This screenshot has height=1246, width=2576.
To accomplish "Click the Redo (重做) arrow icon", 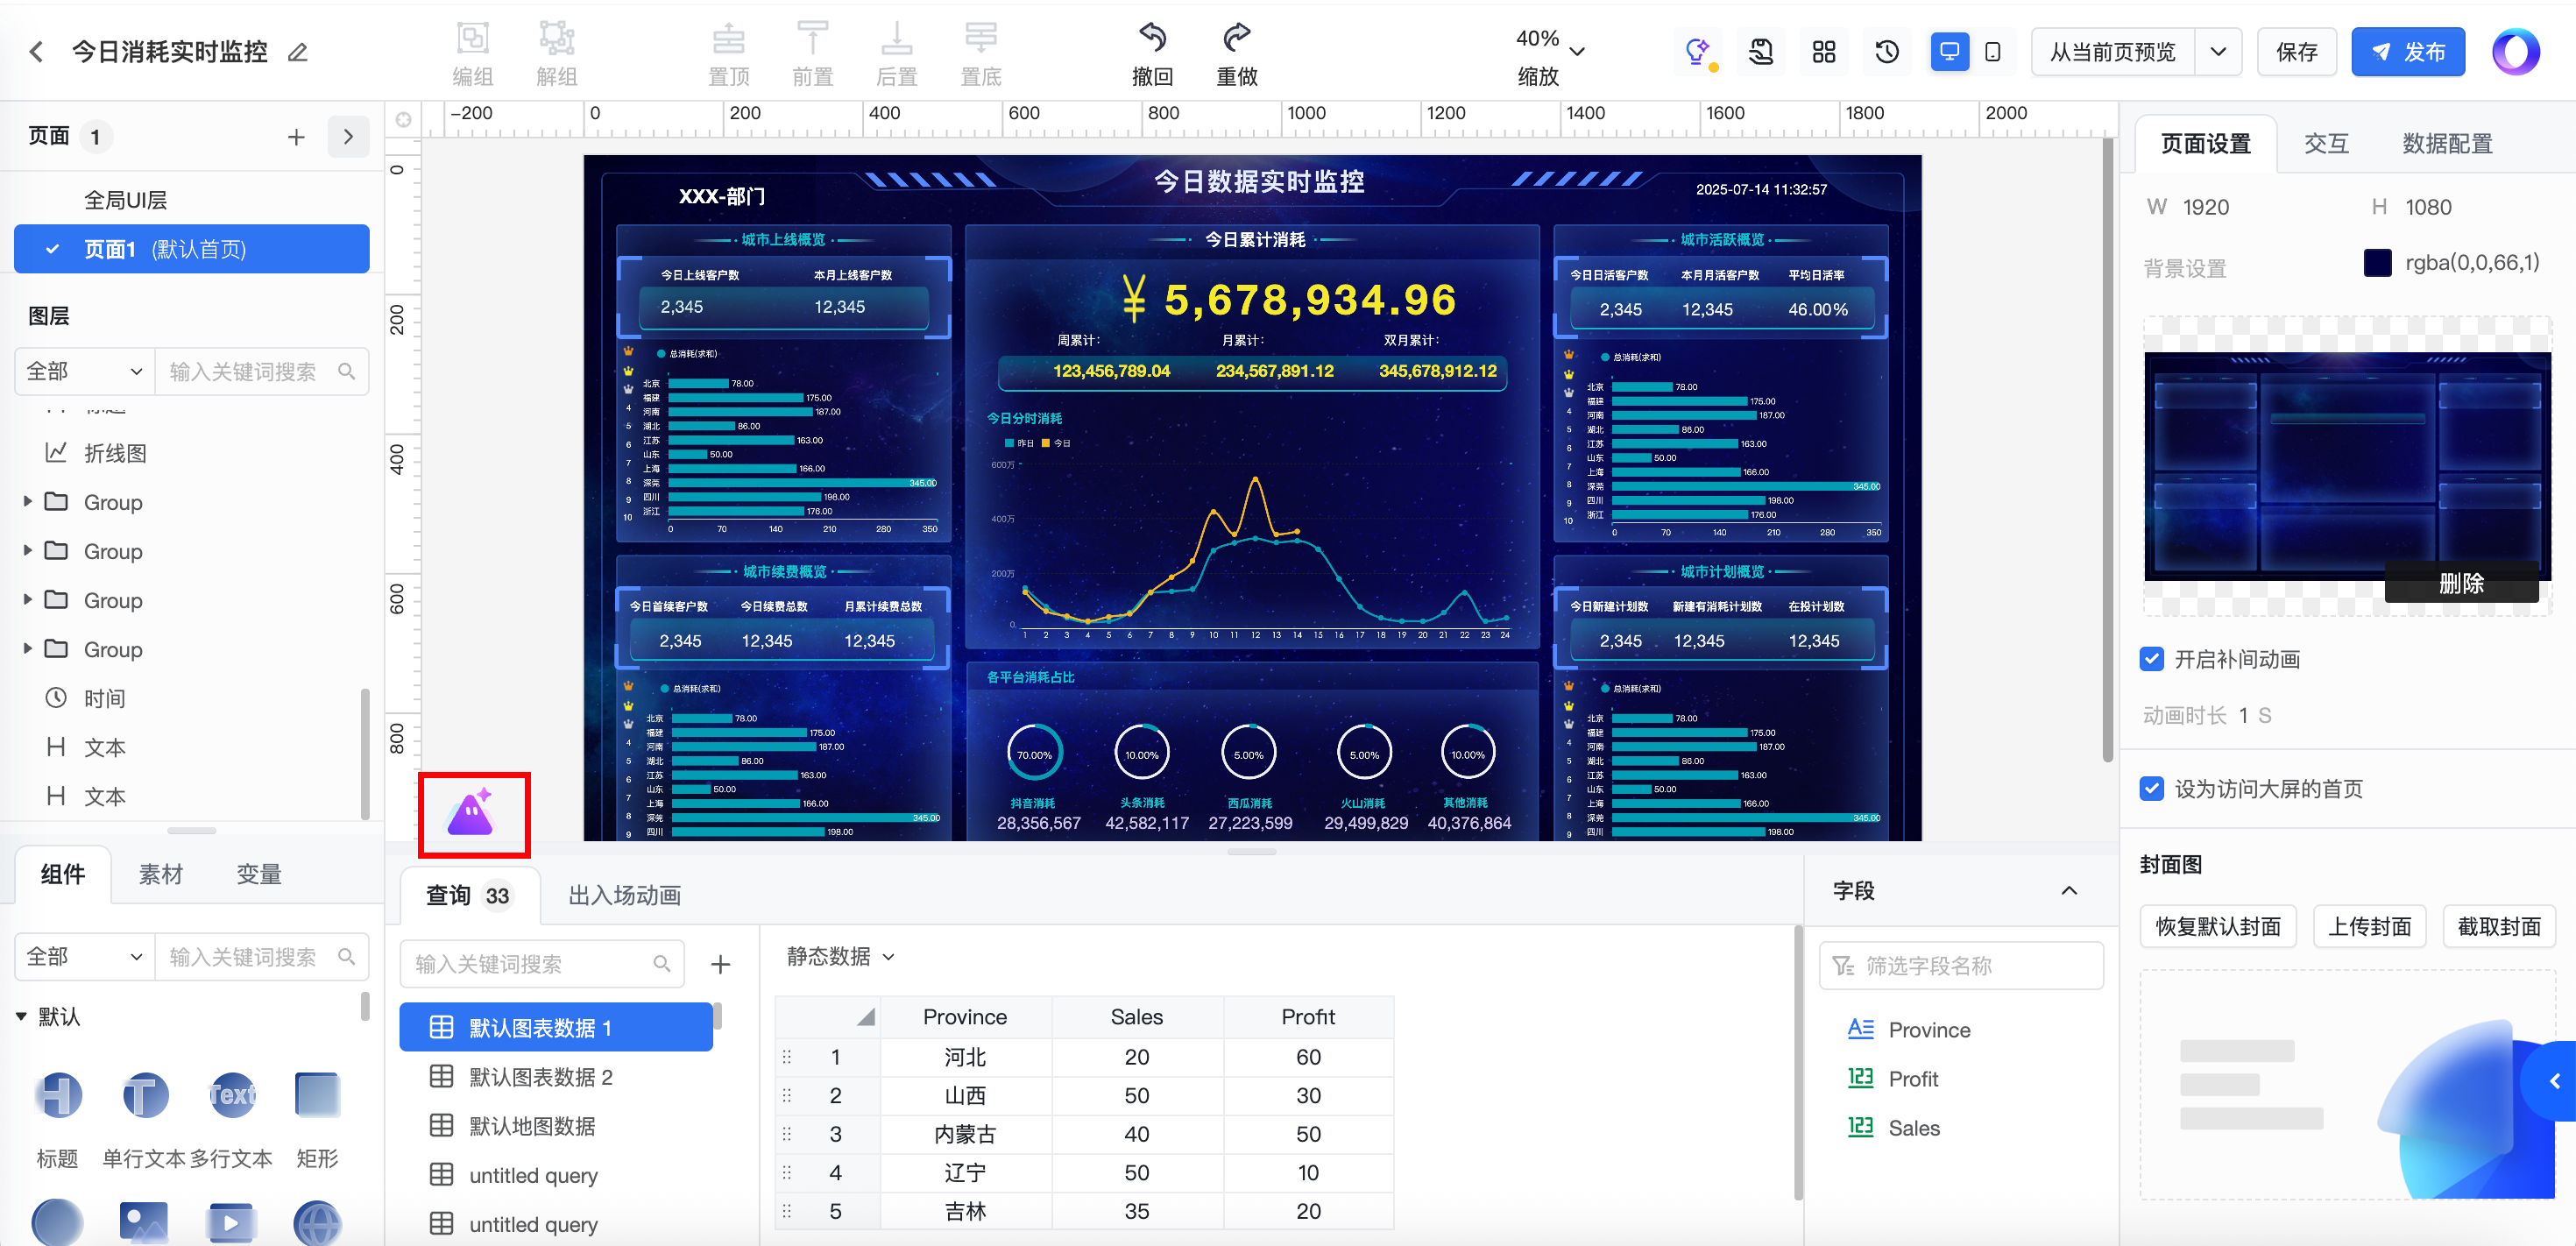I will 1236,38.
